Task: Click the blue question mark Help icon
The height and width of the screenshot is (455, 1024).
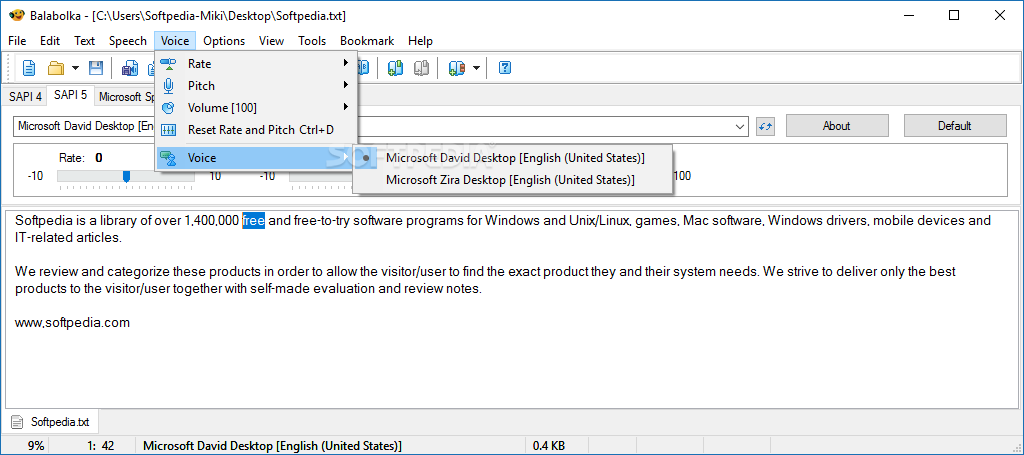Action: pyautogui.click(x=504, y=68)
